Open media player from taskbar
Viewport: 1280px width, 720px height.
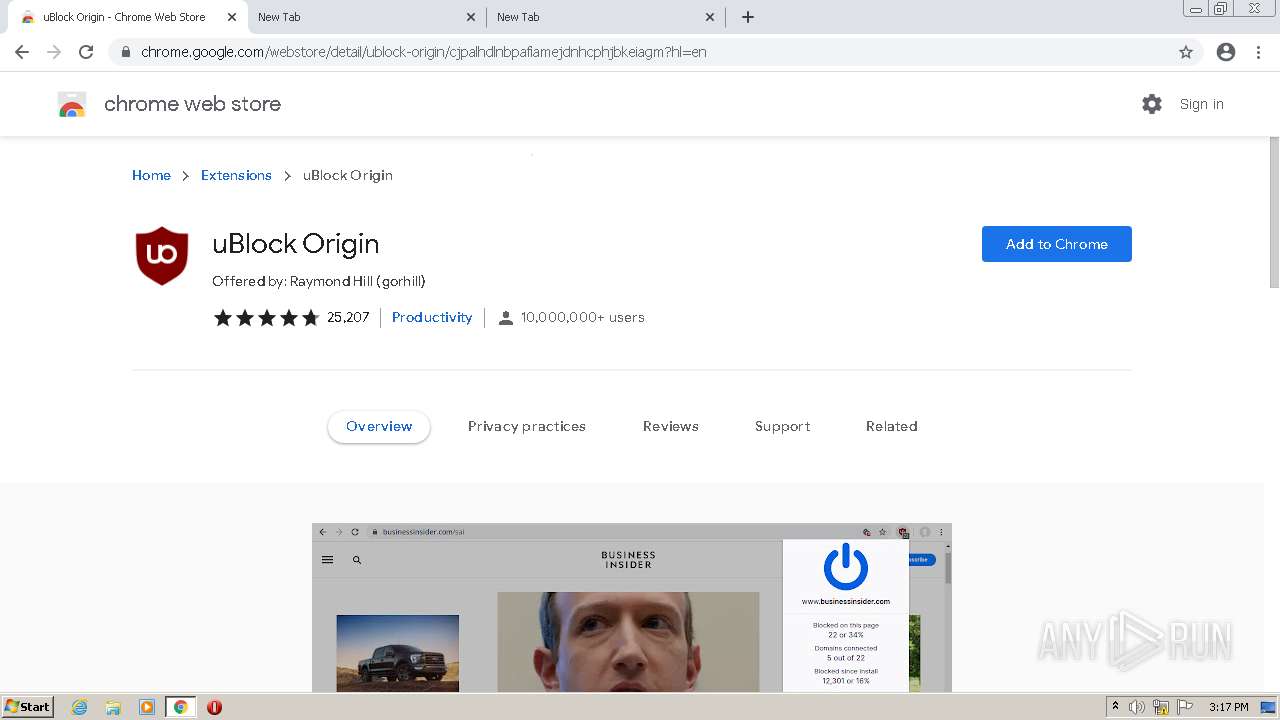pos(147,707)
